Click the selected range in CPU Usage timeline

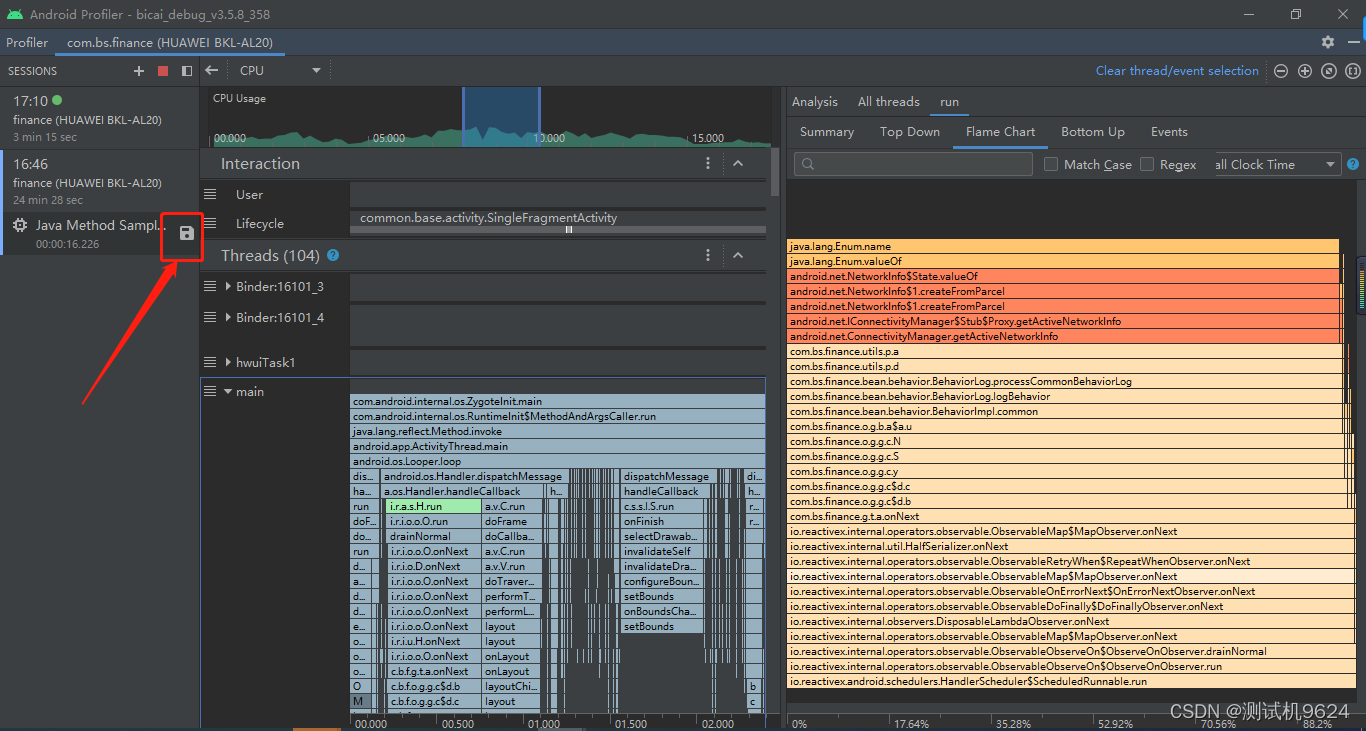(501, 116)
